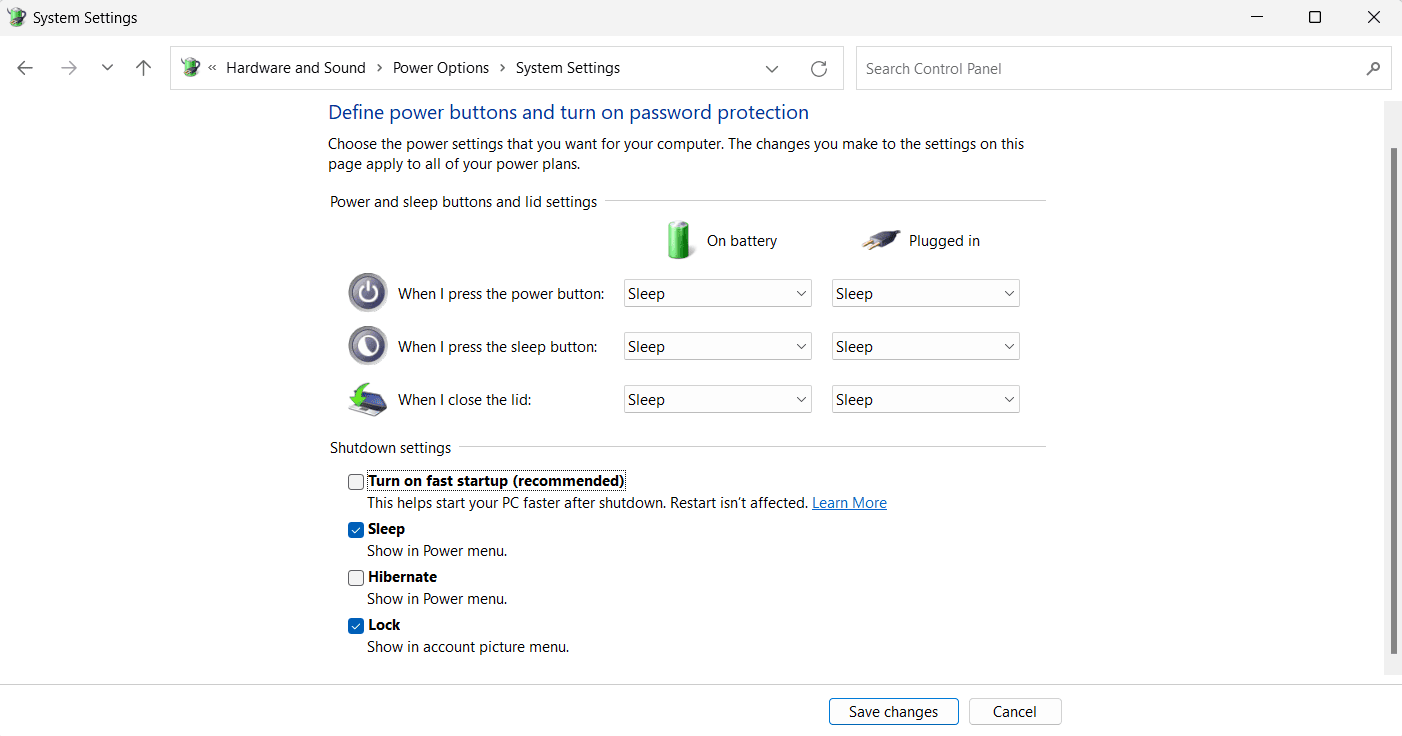Screen dimensions: 1402x736
Task: Uncheck the Lock checkbox
Action: pyautogui.click(x=356, y=626)
